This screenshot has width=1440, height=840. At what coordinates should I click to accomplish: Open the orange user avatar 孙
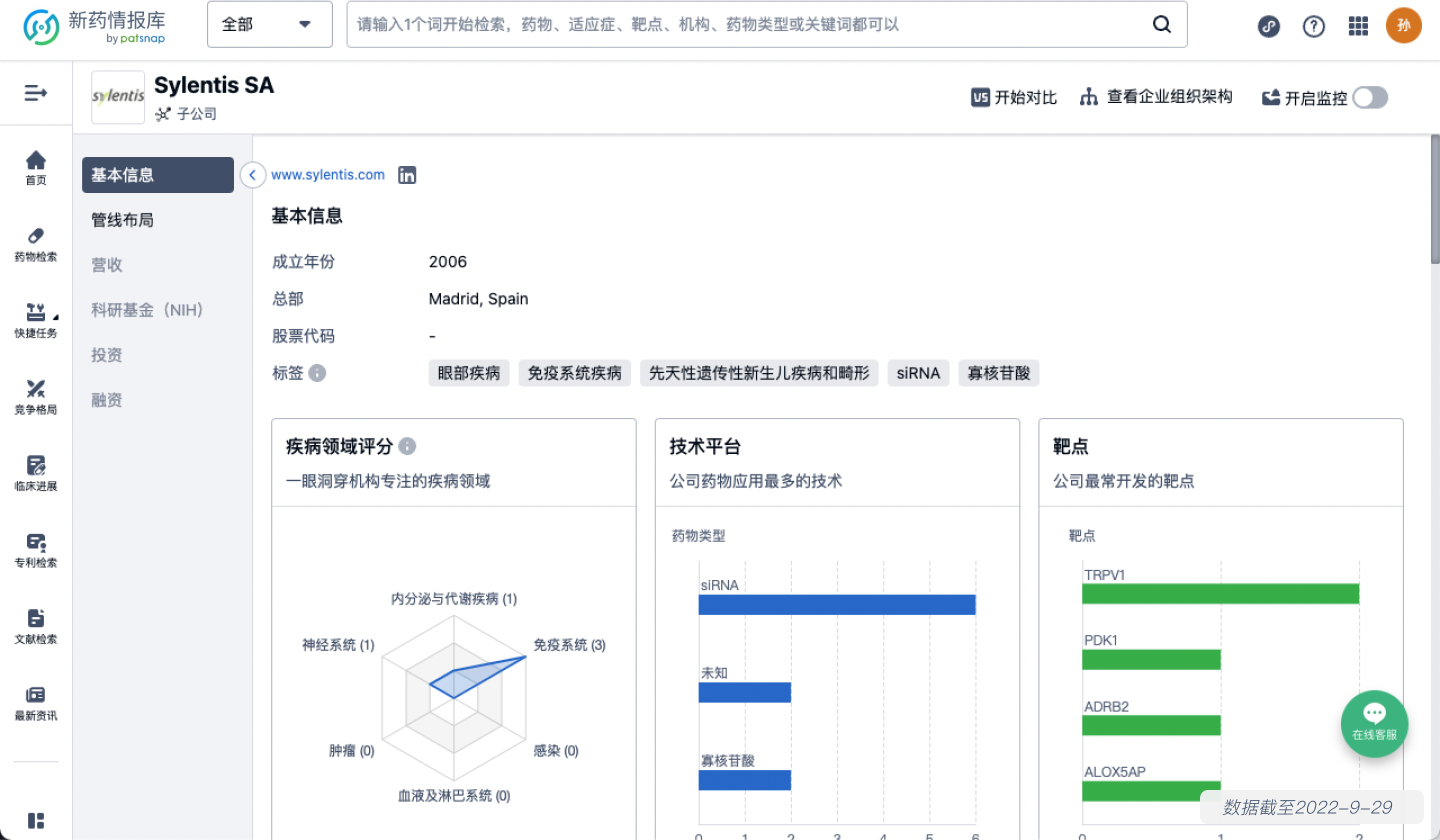tap(1404, 26)
